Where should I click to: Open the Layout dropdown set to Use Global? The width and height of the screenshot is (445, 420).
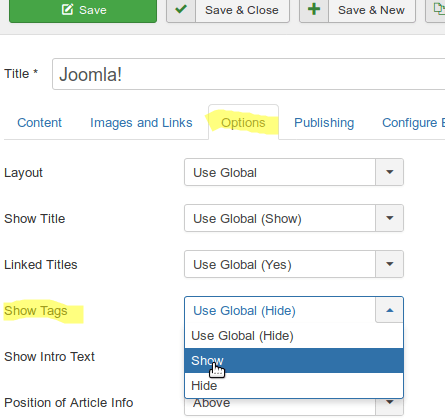[x=294, y=172]
